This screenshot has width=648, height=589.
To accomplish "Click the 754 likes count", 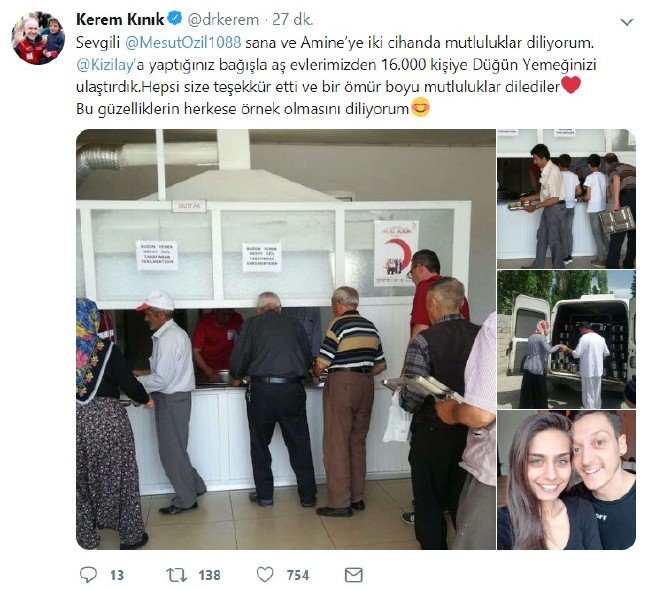I will (298, 575).
